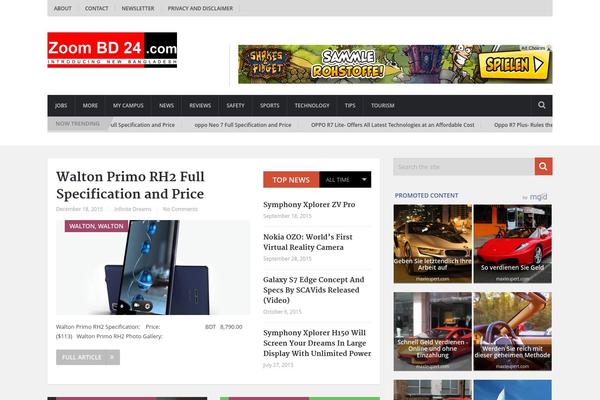Click the Zoom BD 24 .com logo
Screen dimensions: 600x400
[112, 50]
